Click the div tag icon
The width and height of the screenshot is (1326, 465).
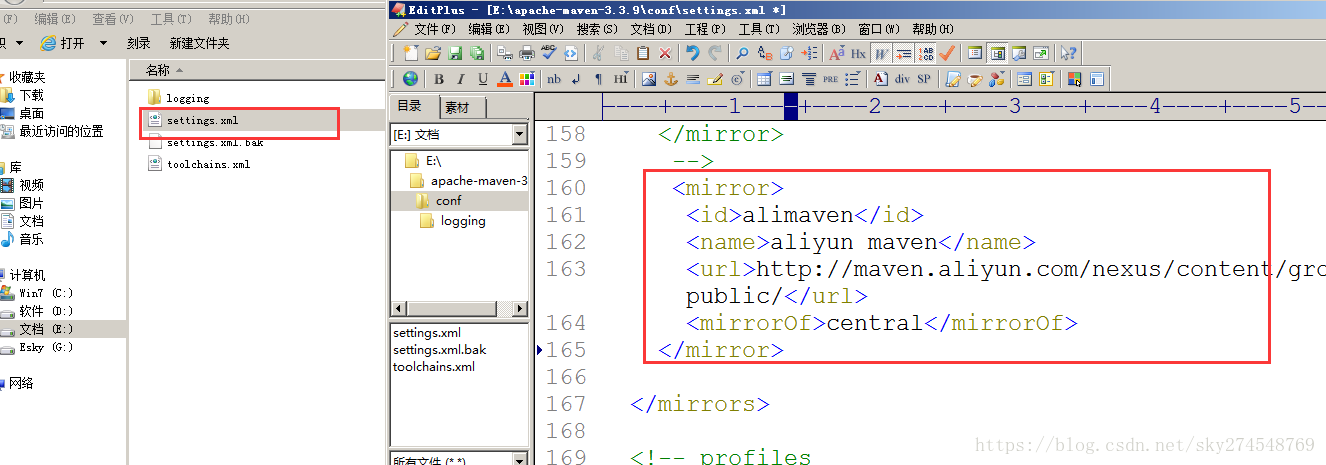pyautogui.click(x=902, y=79)
